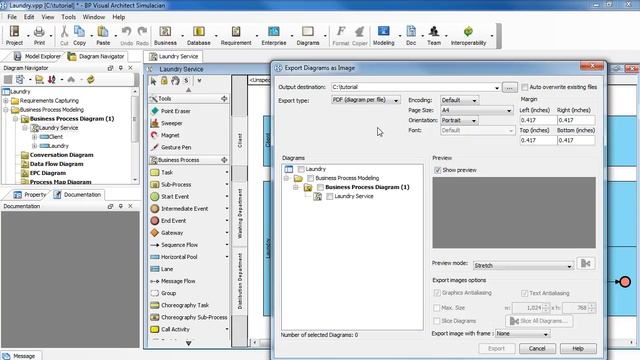Toggle the Slice Diagrams checkbox

tap(437, 321)
